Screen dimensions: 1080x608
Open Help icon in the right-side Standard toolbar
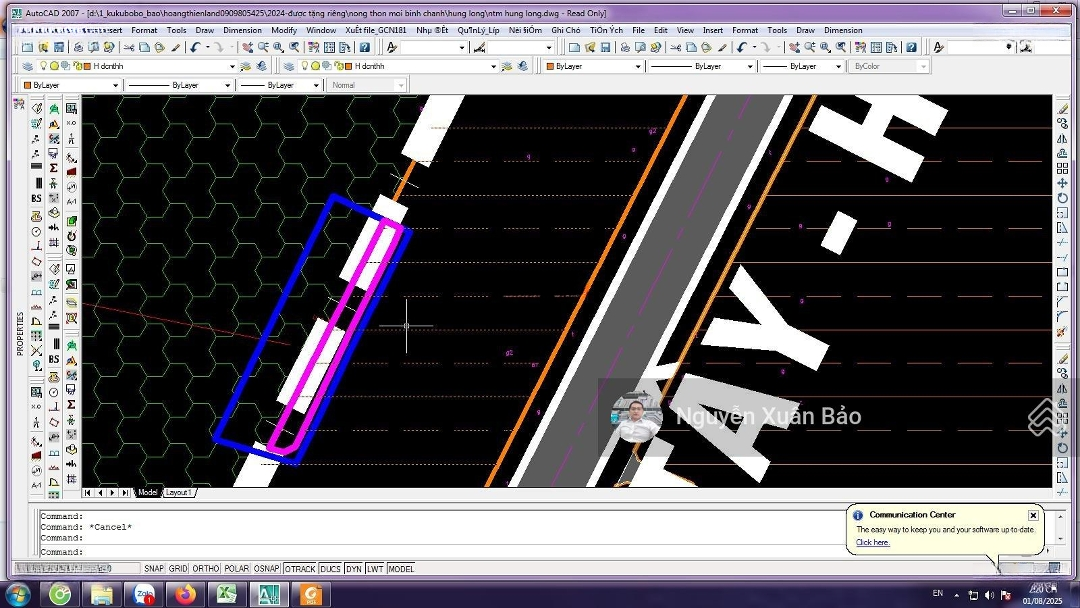(911, 47)
